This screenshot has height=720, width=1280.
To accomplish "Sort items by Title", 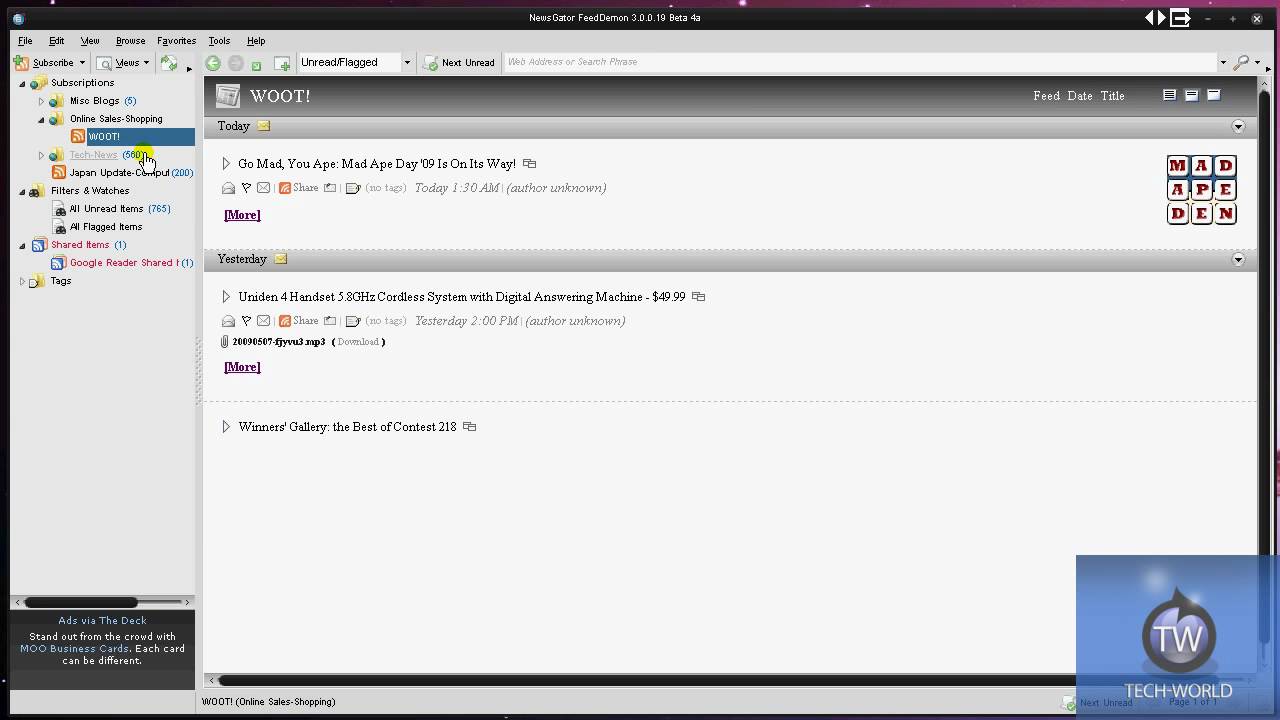I will pyautogui.click(x=1112, y=96).
